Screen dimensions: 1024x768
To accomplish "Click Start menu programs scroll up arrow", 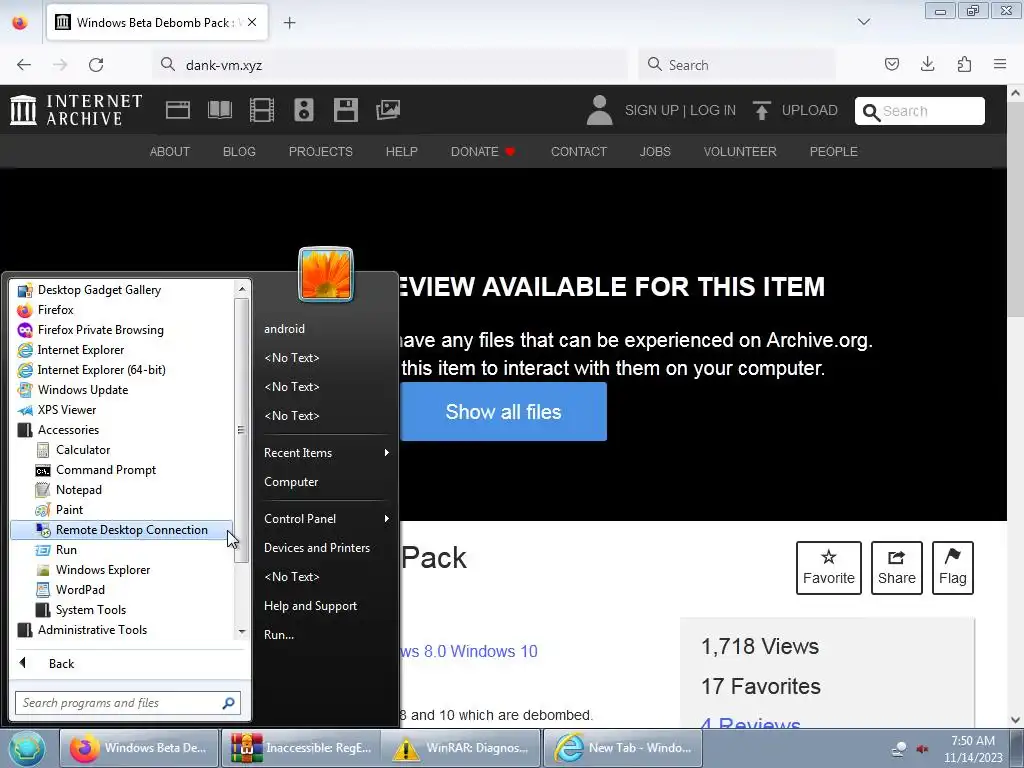I will pos(242,289).
